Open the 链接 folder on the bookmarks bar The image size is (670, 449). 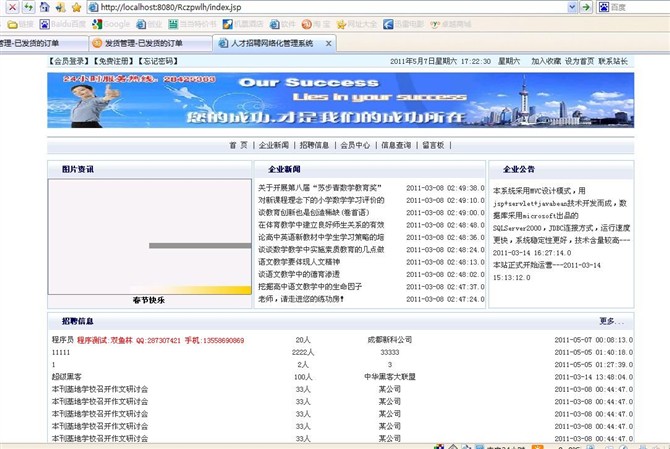[x=20, y=24]
